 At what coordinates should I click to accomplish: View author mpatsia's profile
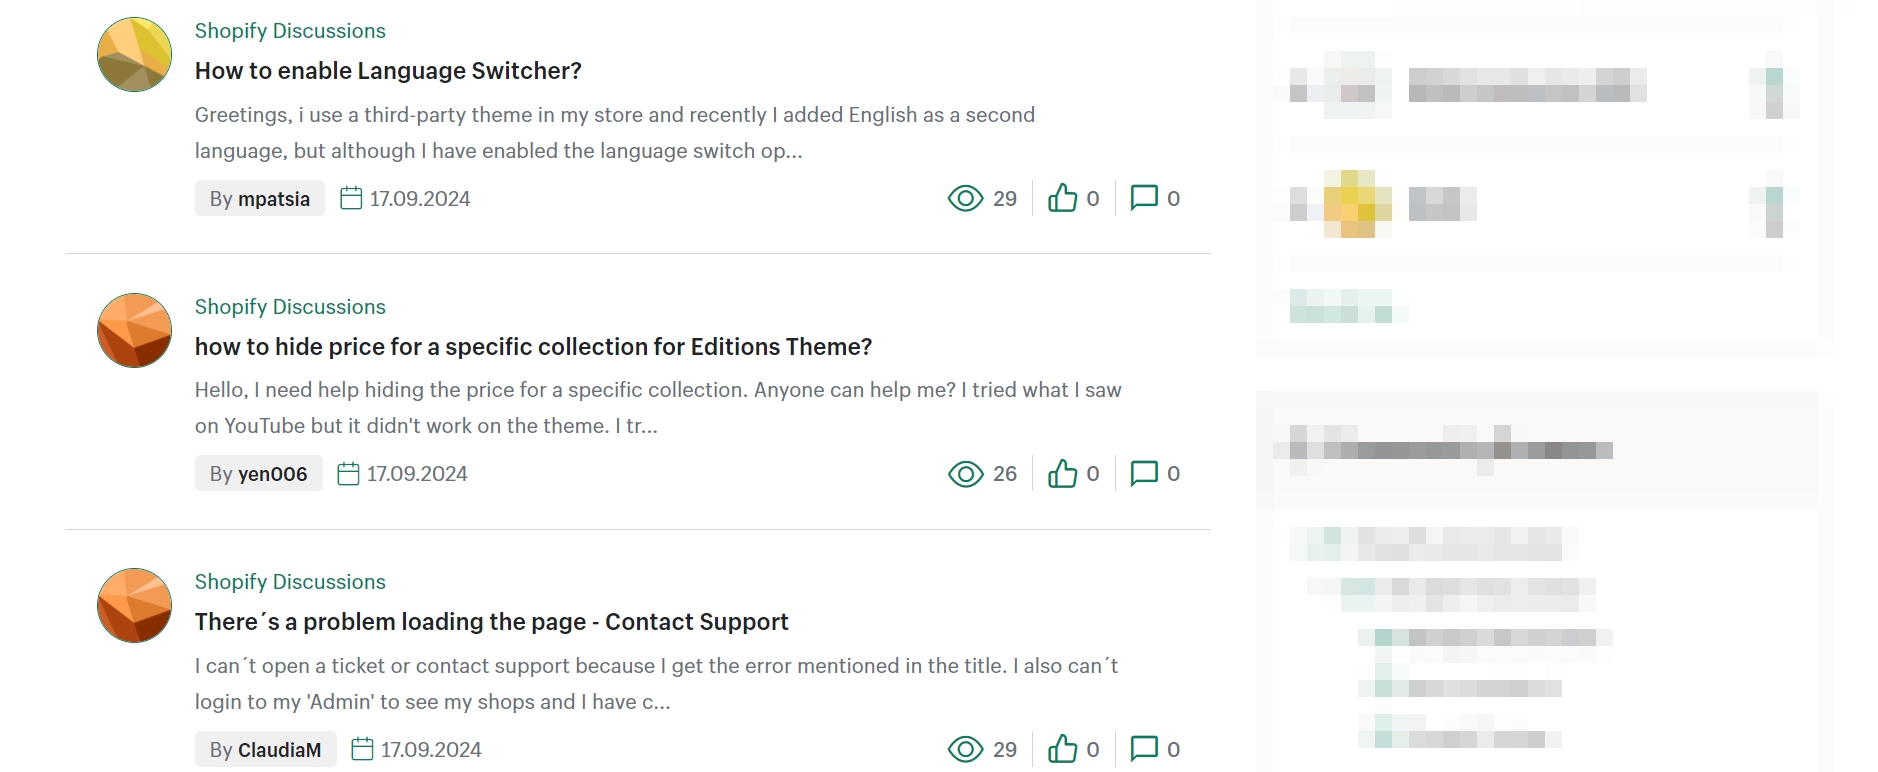pos(273,199)
